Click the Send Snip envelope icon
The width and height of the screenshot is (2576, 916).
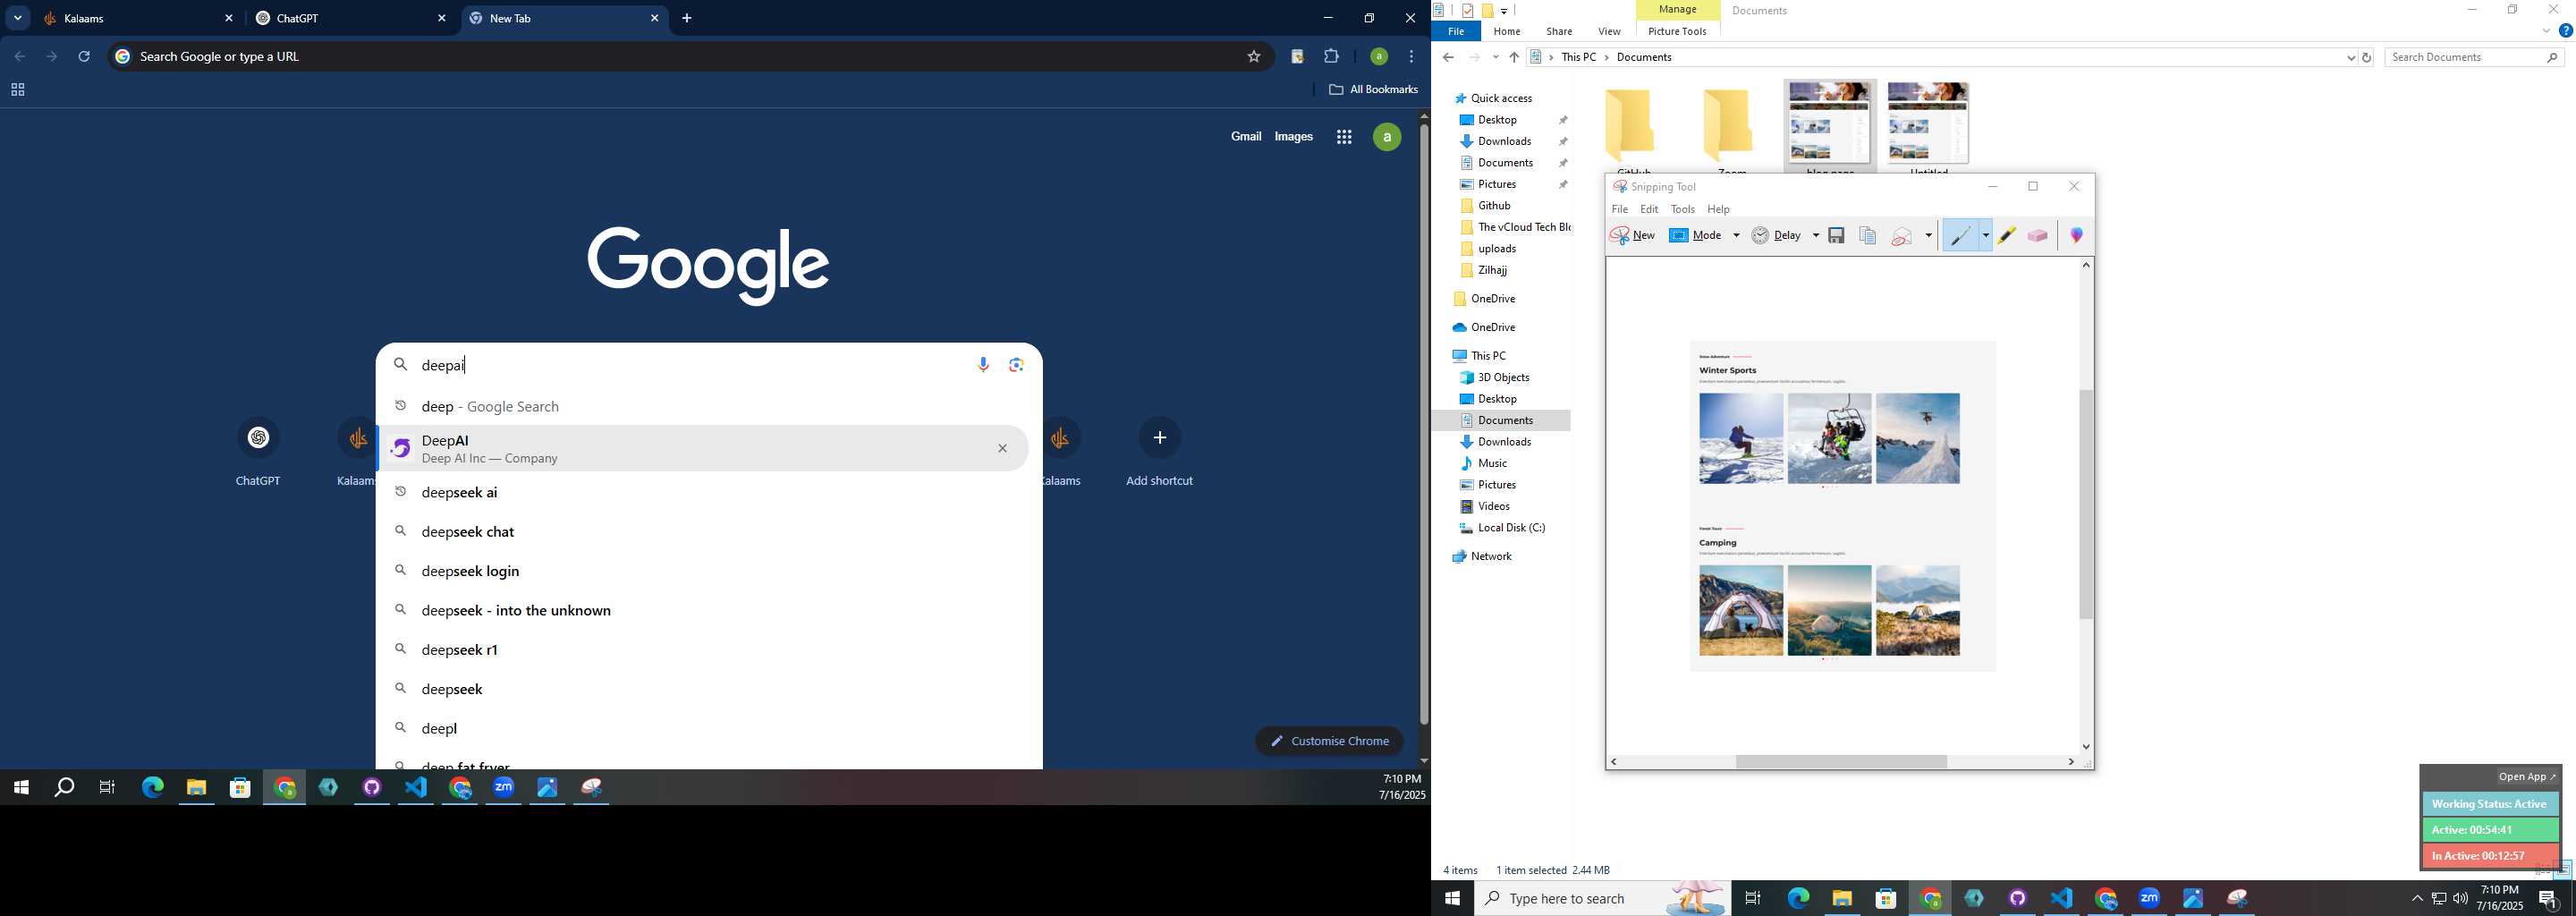coord(1902,236)
